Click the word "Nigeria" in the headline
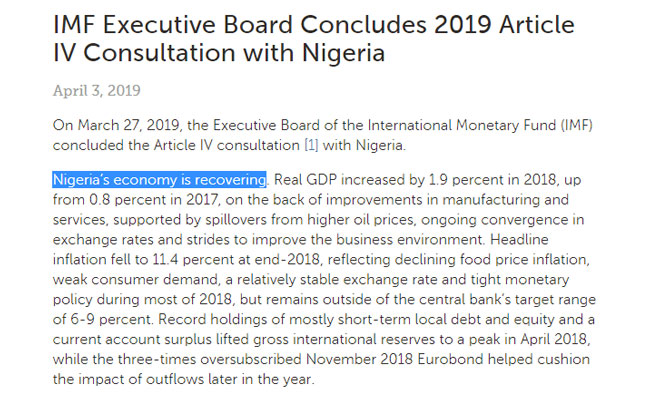650x399 pixels. point(343,53)
